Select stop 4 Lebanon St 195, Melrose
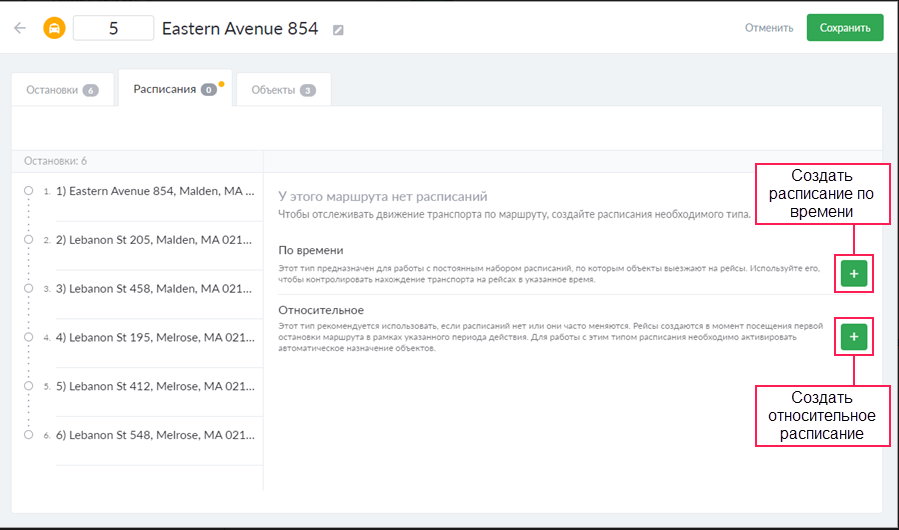The height and width of the screenshot is (530, 899). [x=149, y=337]
